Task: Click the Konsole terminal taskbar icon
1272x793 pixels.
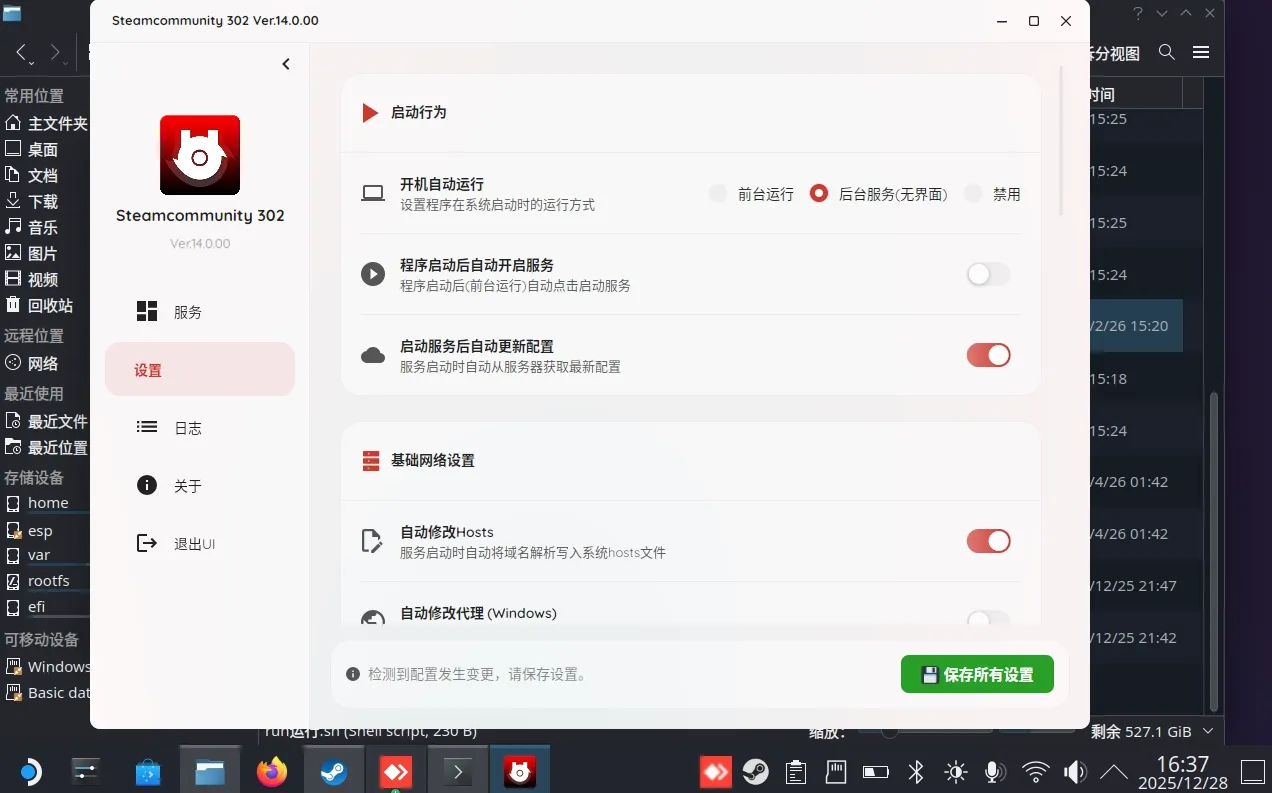Action: tap(457, 771)
